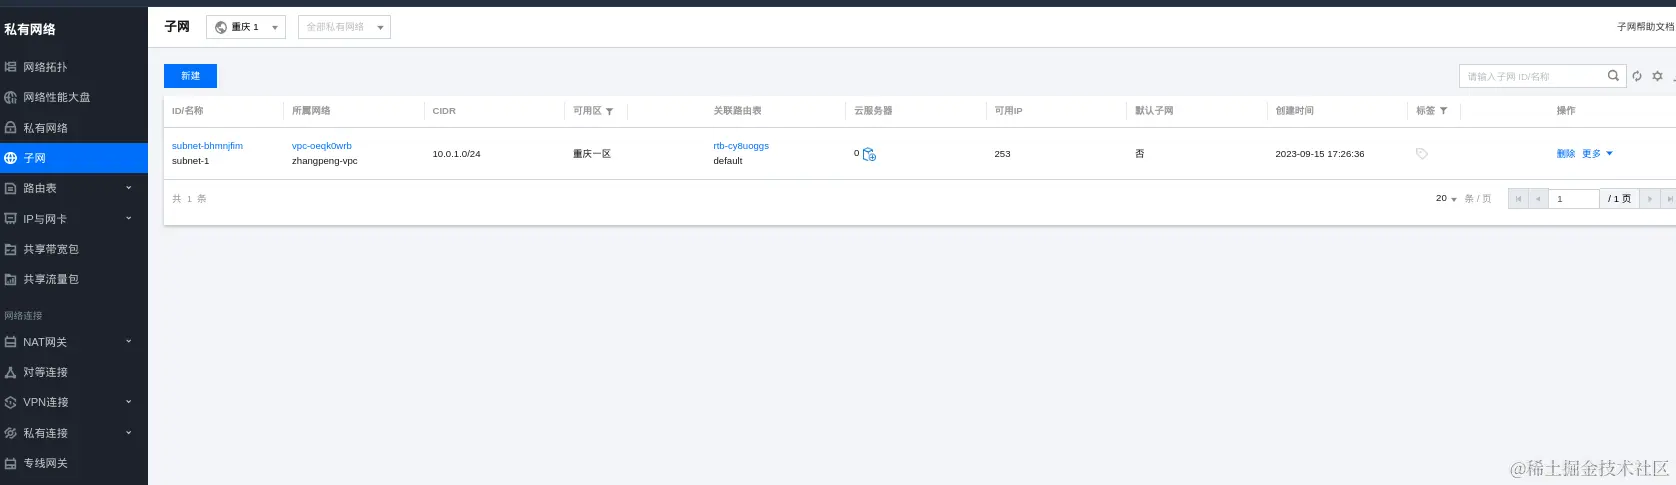The image size is (1676, 485).
Task: Click the 重庆一区 availability zone cell
Action: click(592, 154)
